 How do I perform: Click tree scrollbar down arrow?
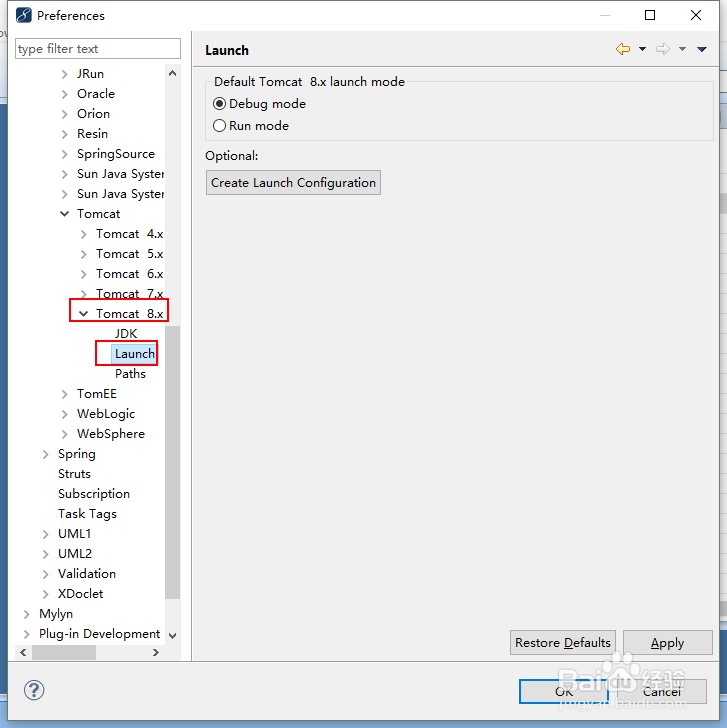tap(173, 636)
